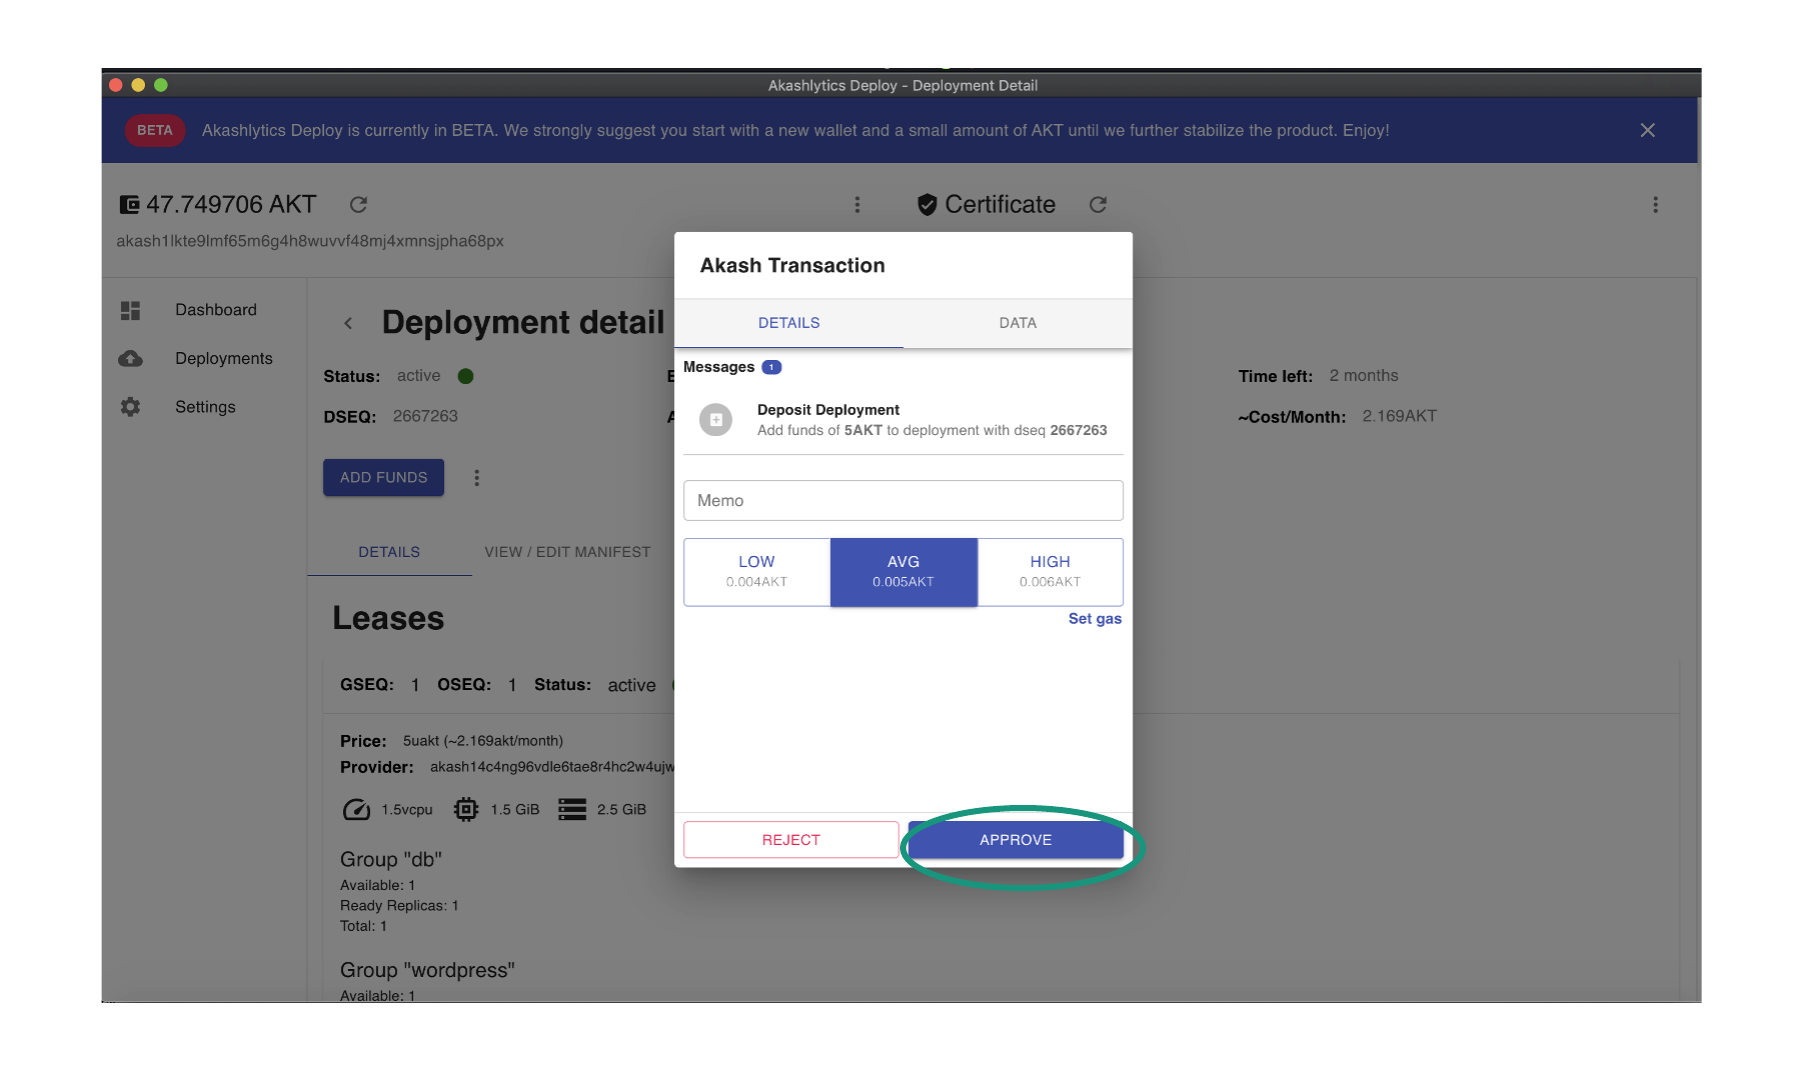This screenshot has height=1071, width=1804.
Task: Open the VIEW / EDIT MANIFEST tab
Action: 567,552
